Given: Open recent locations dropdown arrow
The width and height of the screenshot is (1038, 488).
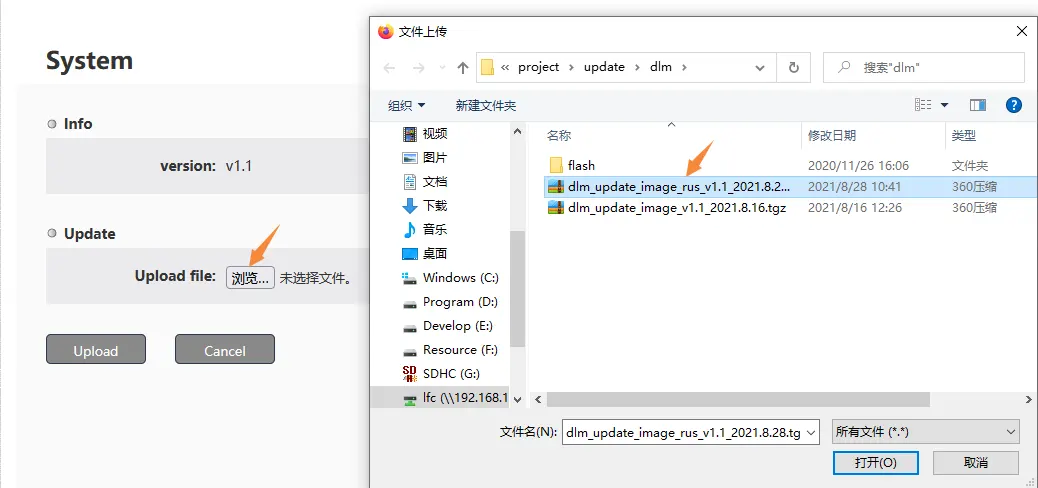Looking at the screenshot, I should pyautogui.click(x=442, y=68).
